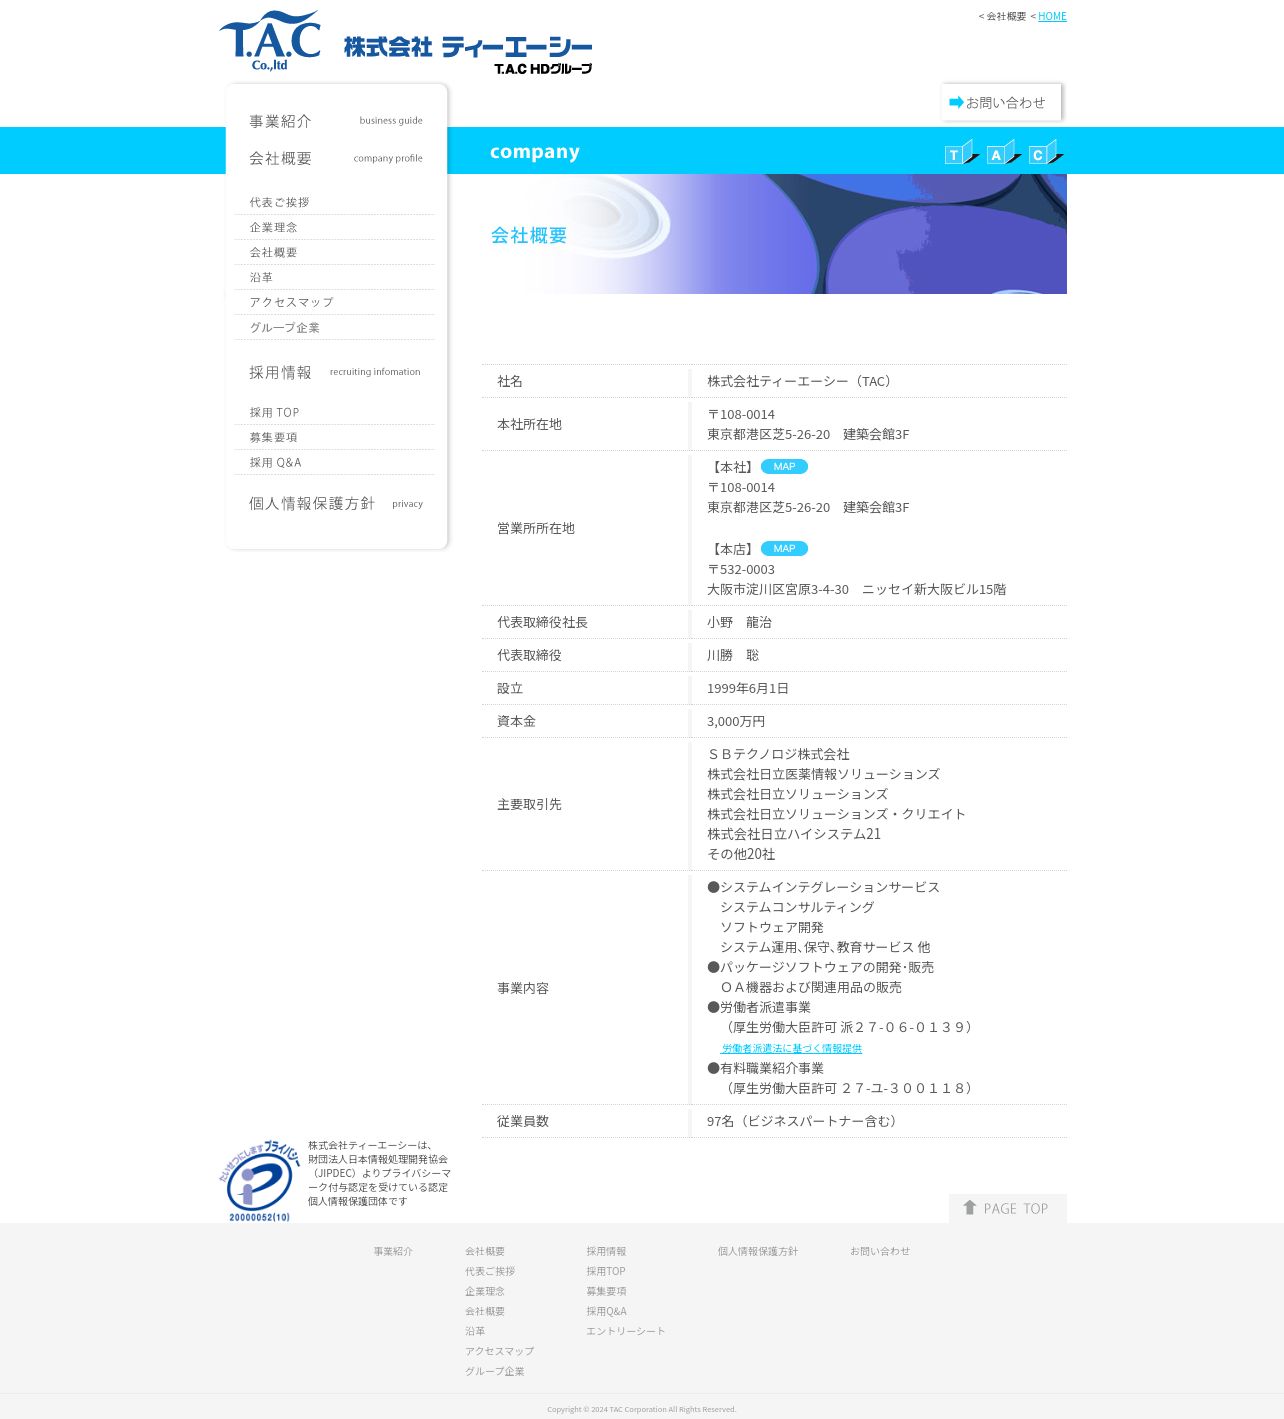Open the 労働者派遣法に基づく情報提供 link
Image resolution: width=1284 pixels, height=1419 pixels.
tap(792, 1049)
